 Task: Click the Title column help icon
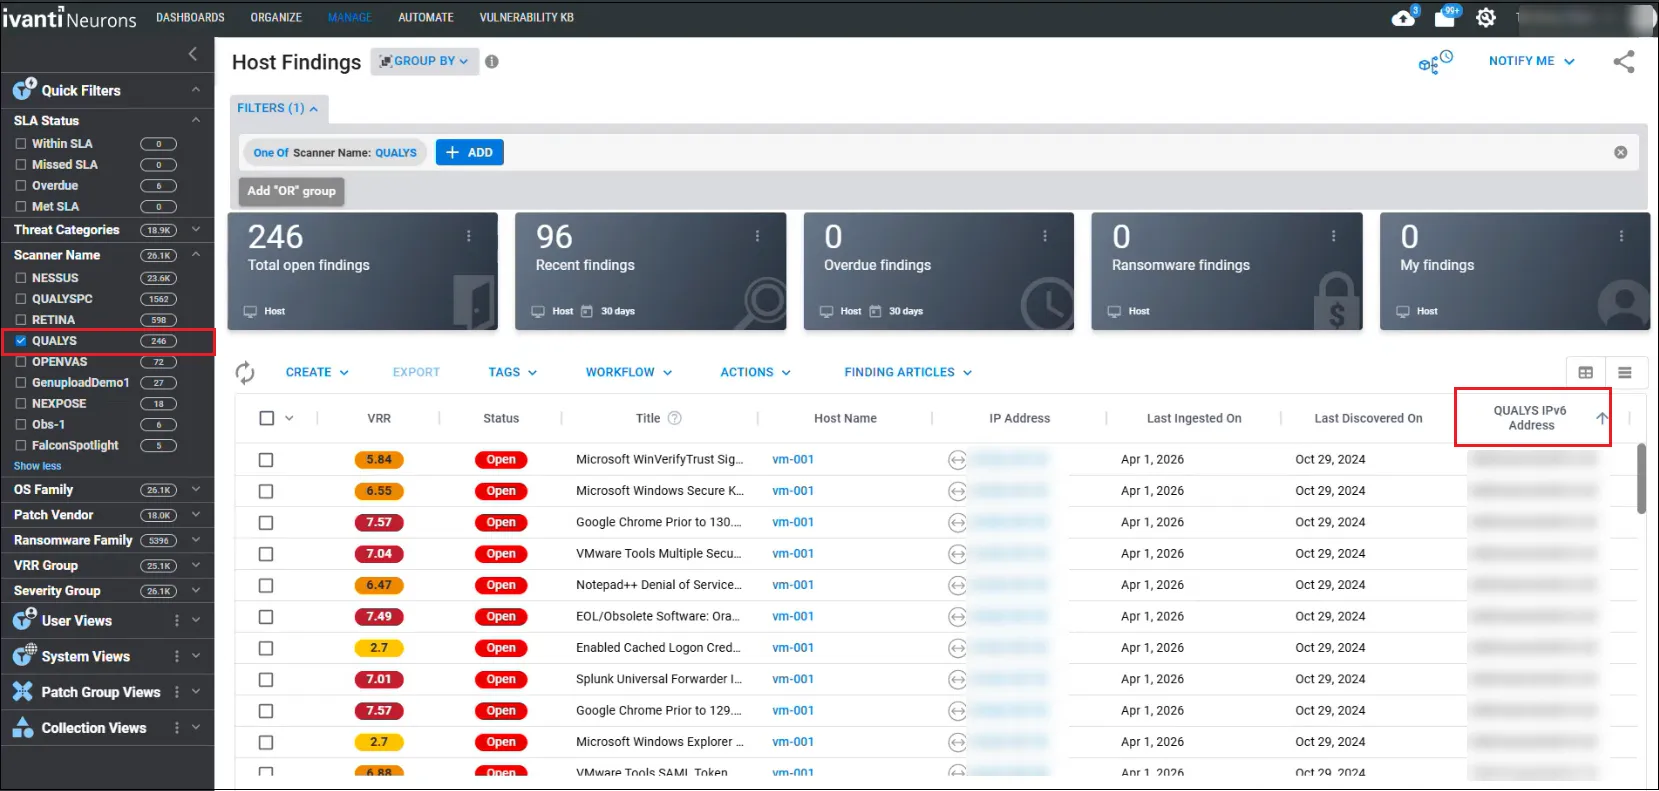point(674,418)
